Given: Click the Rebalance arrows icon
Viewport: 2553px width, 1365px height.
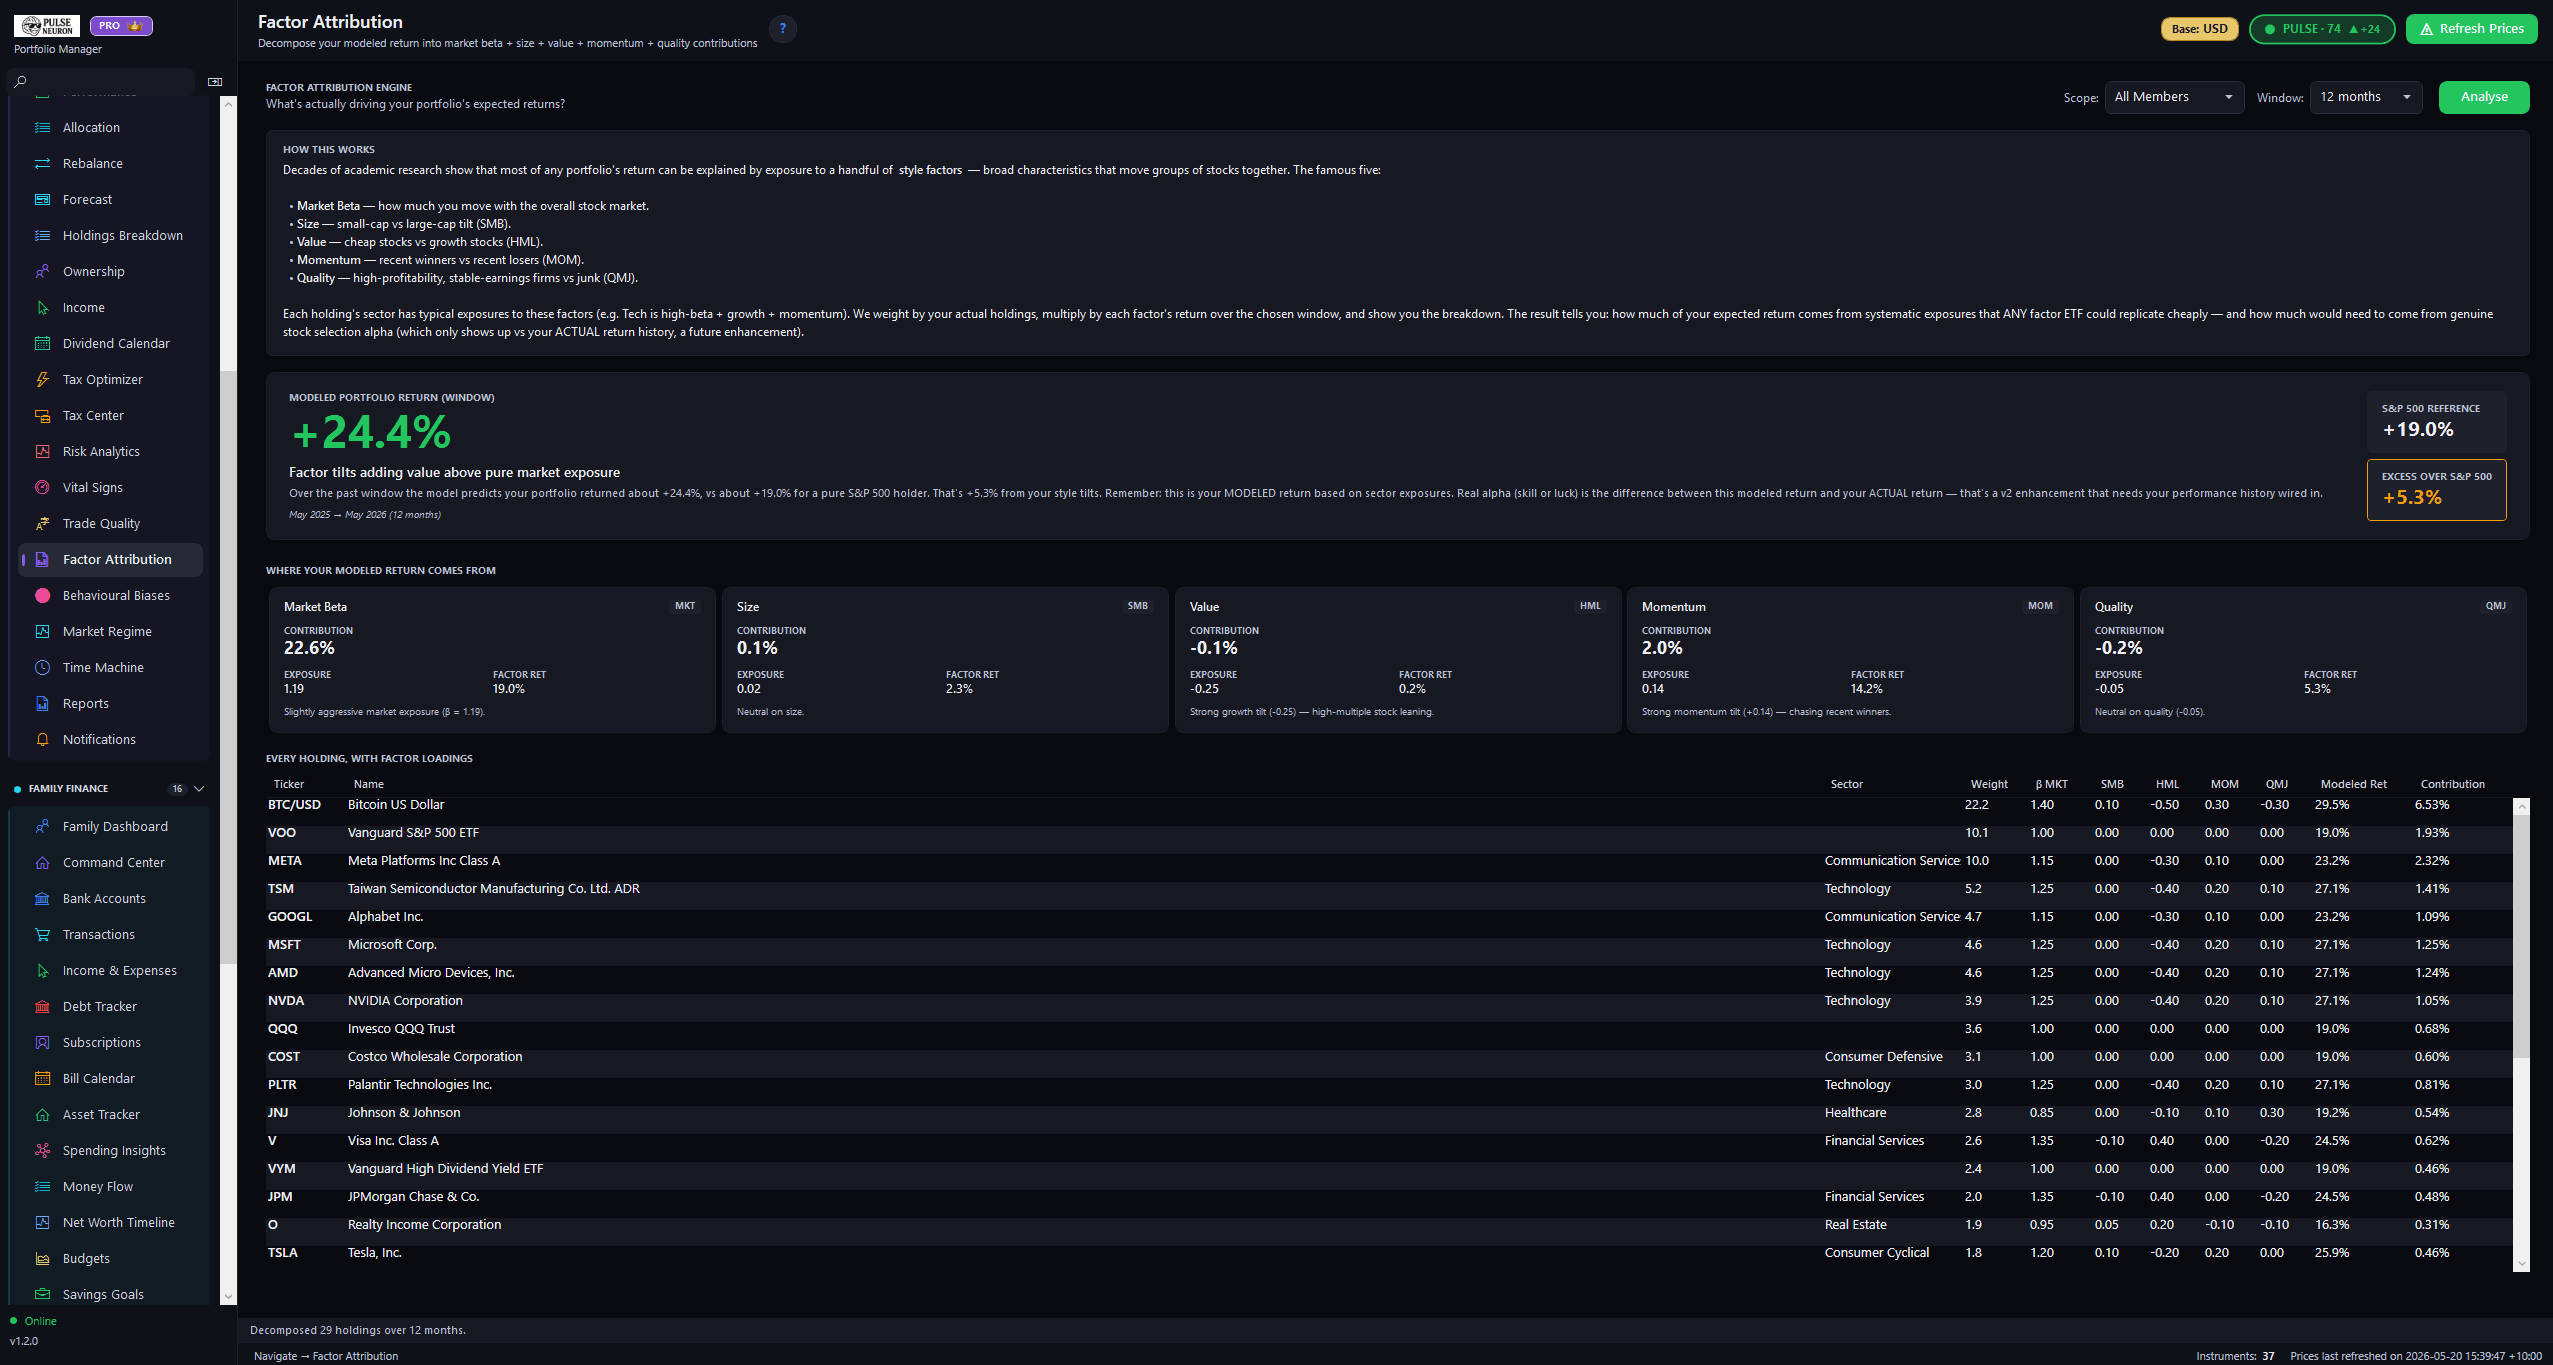Looking at the screenshot, I should [x=42, y=163].
